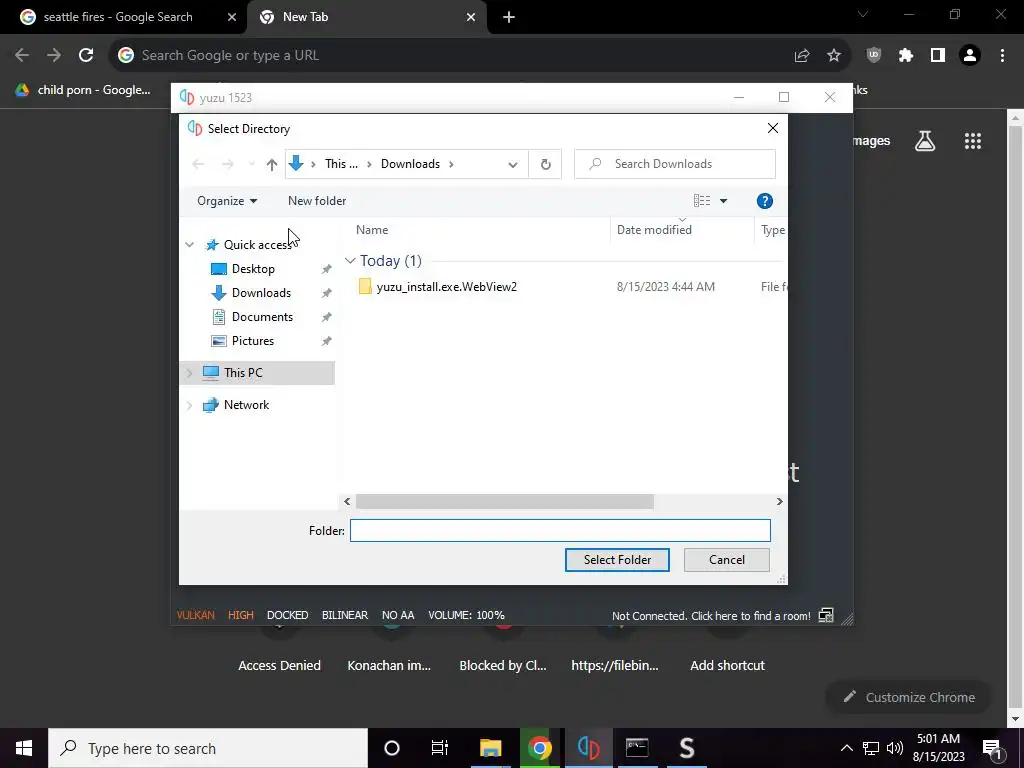Image resolution: width=1024 pixels, height=768 pixels.
Task: Reload page in Chrome
Action: [86, 56]
